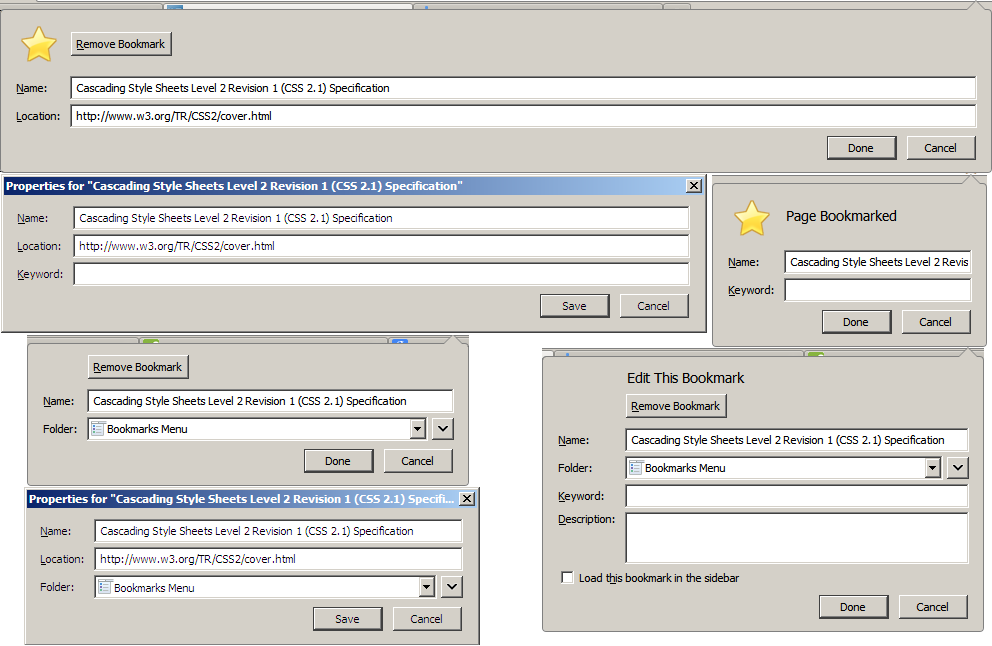Click into the Description text area
This screenshot has width=992, height=646.
pyautogui.click(x=796, y=538)
